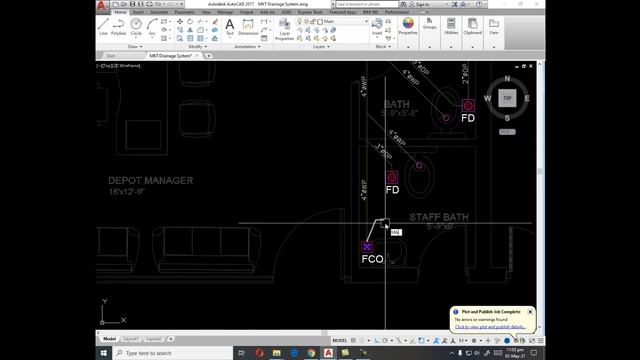Select the Line drawing tool

tap(103, 27)
